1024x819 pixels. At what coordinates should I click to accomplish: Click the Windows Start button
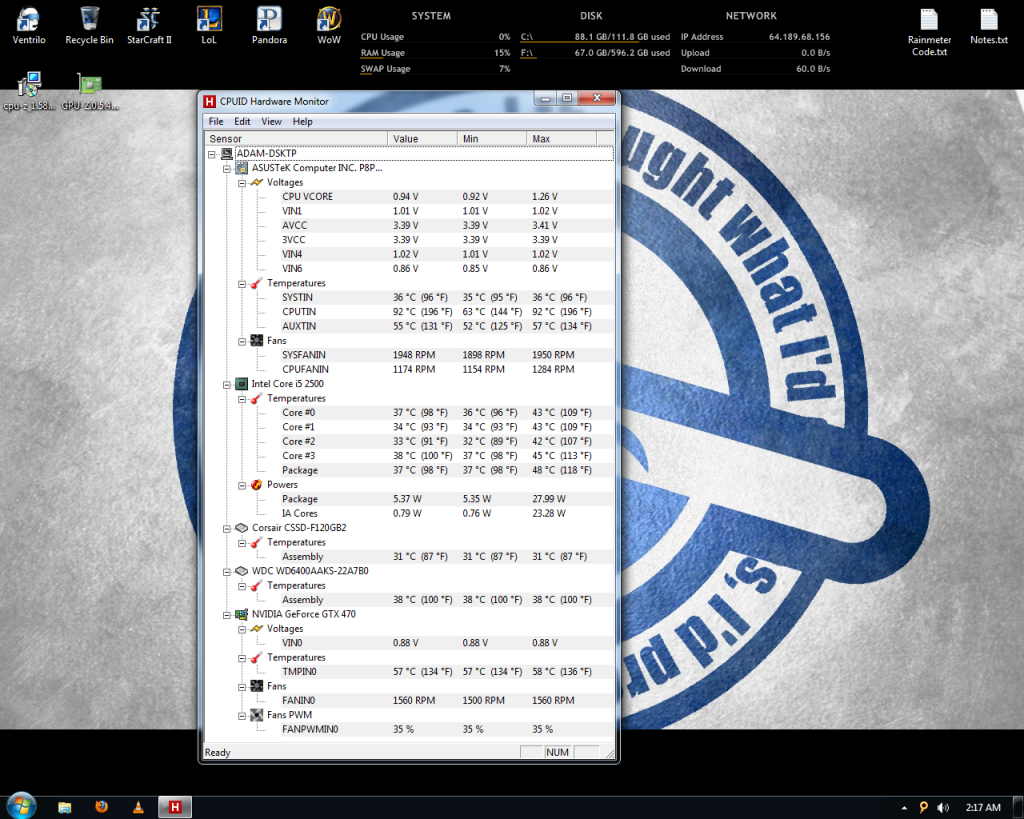click(x=21, y=805)
